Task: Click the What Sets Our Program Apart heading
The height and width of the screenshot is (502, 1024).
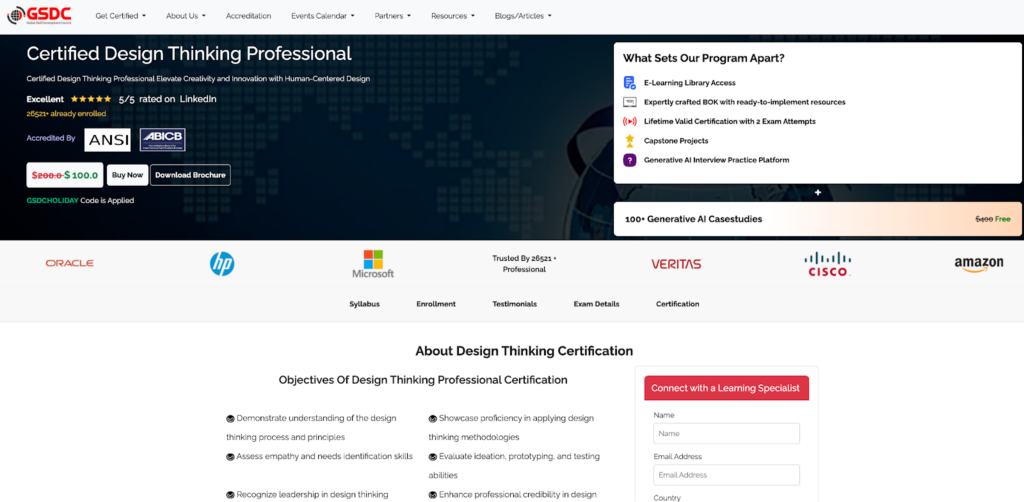Action: 703,58
